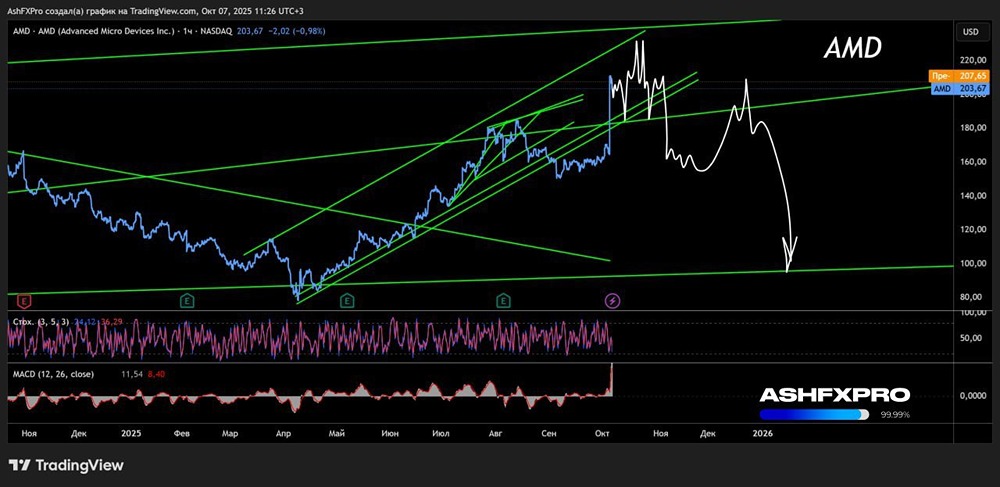Click the 2025 label on the time axis
Viewport: 1000px width, 487px height.
tap(130, 433)
